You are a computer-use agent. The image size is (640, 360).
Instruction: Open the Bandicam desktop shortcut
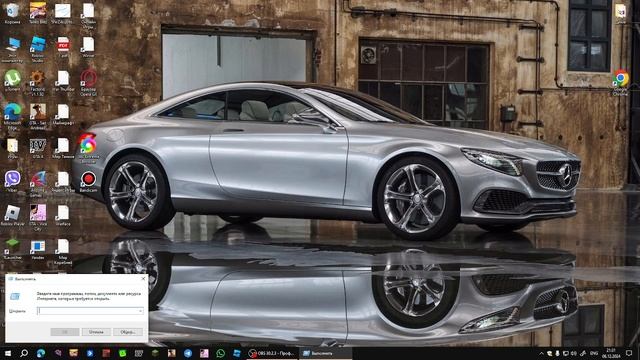tap(88, 181)
